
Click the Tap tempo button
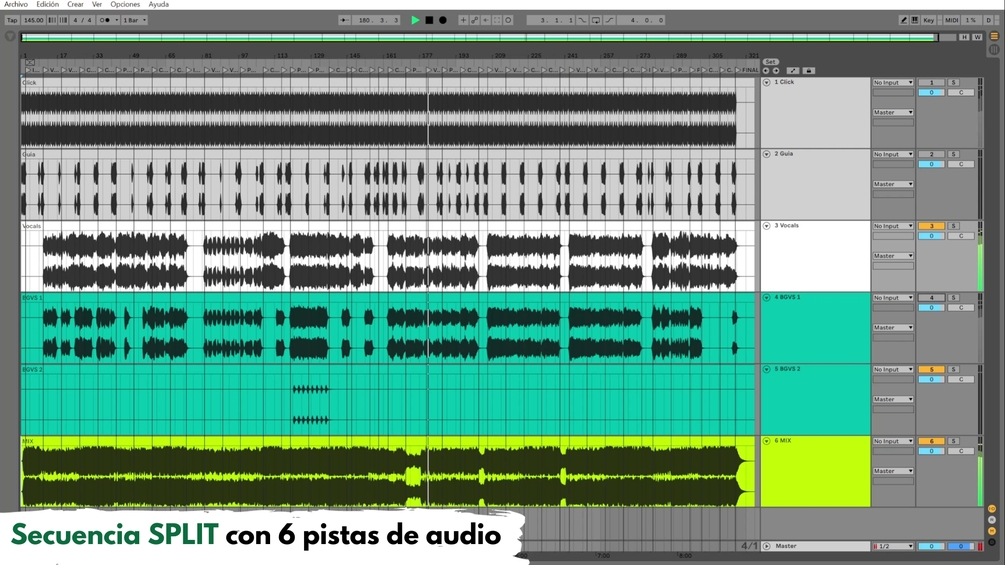pos(12,20)
